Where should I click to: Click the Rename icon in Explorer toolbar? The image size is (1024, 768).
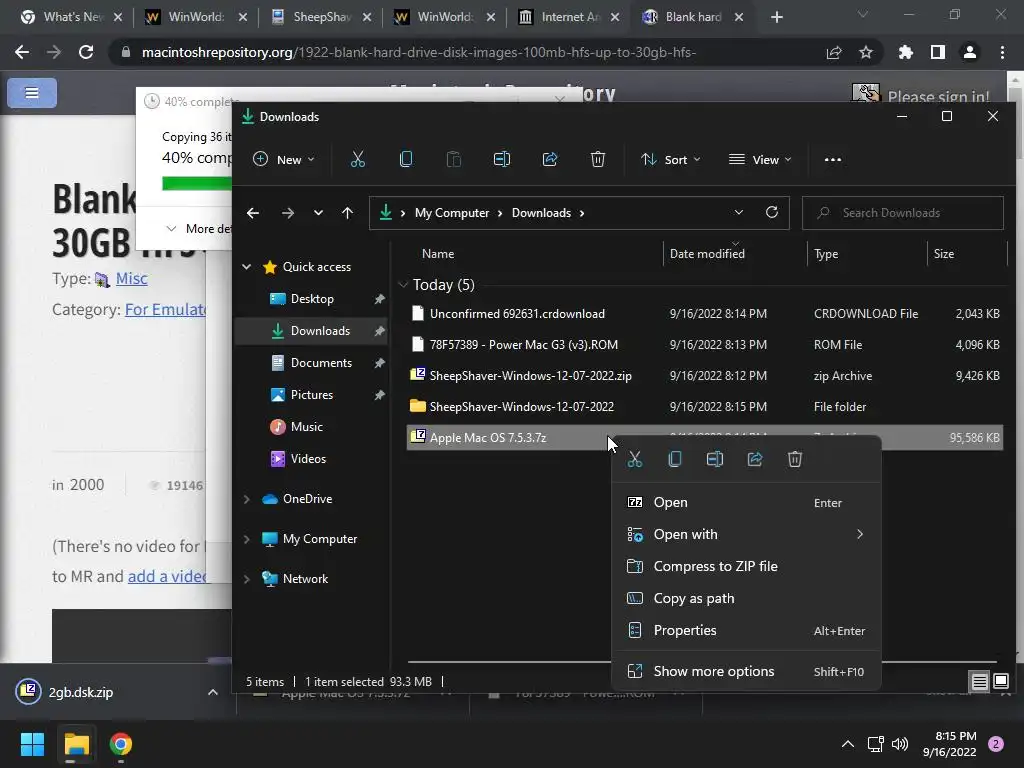(x=502, y=159)
